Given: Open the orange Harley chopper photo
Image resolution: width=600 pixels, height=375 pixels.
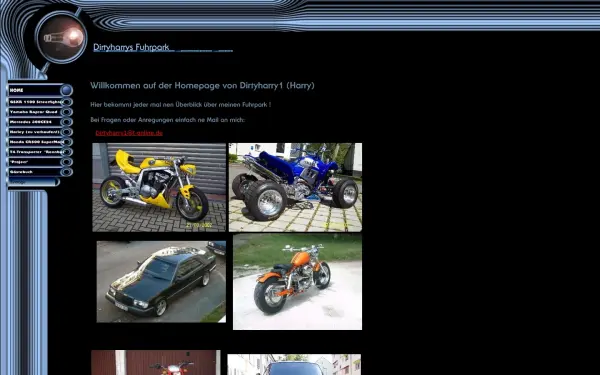Looking at the screenshot, I should pos(297,282).
